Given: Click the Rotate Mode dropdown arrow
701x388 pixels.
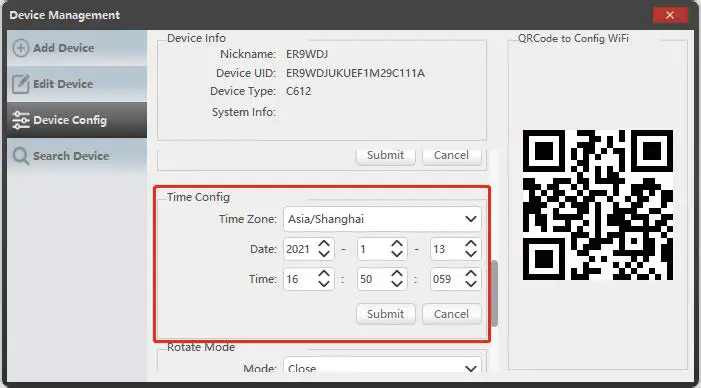Looking at the screenshot, I should pyautogui.click(x=470, y=369).
